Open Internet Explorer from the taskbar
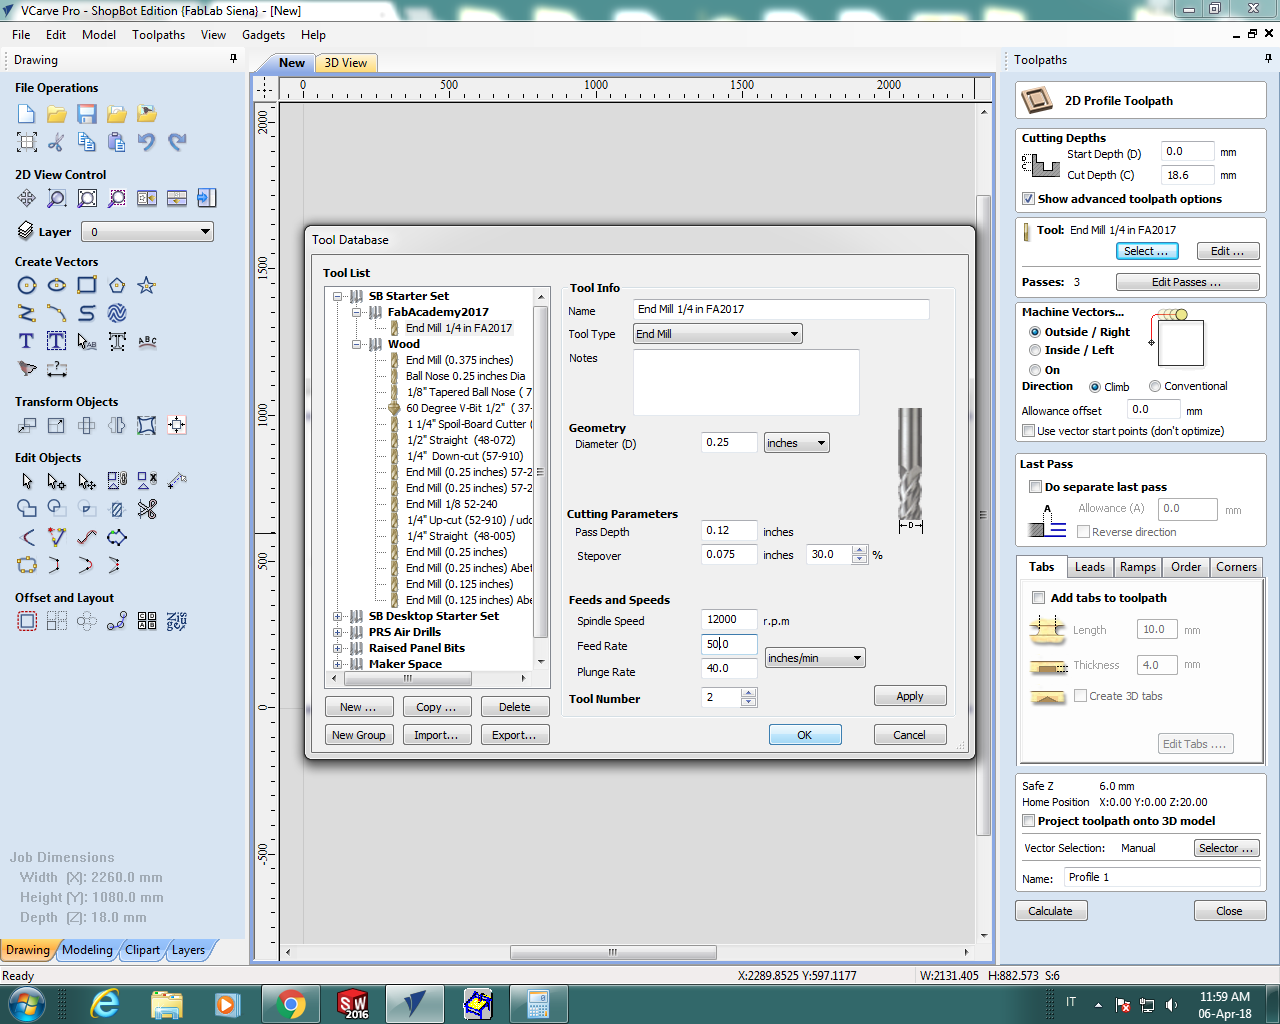This screenshot has height=1024, width=1280. click(x=105, y=1003)
